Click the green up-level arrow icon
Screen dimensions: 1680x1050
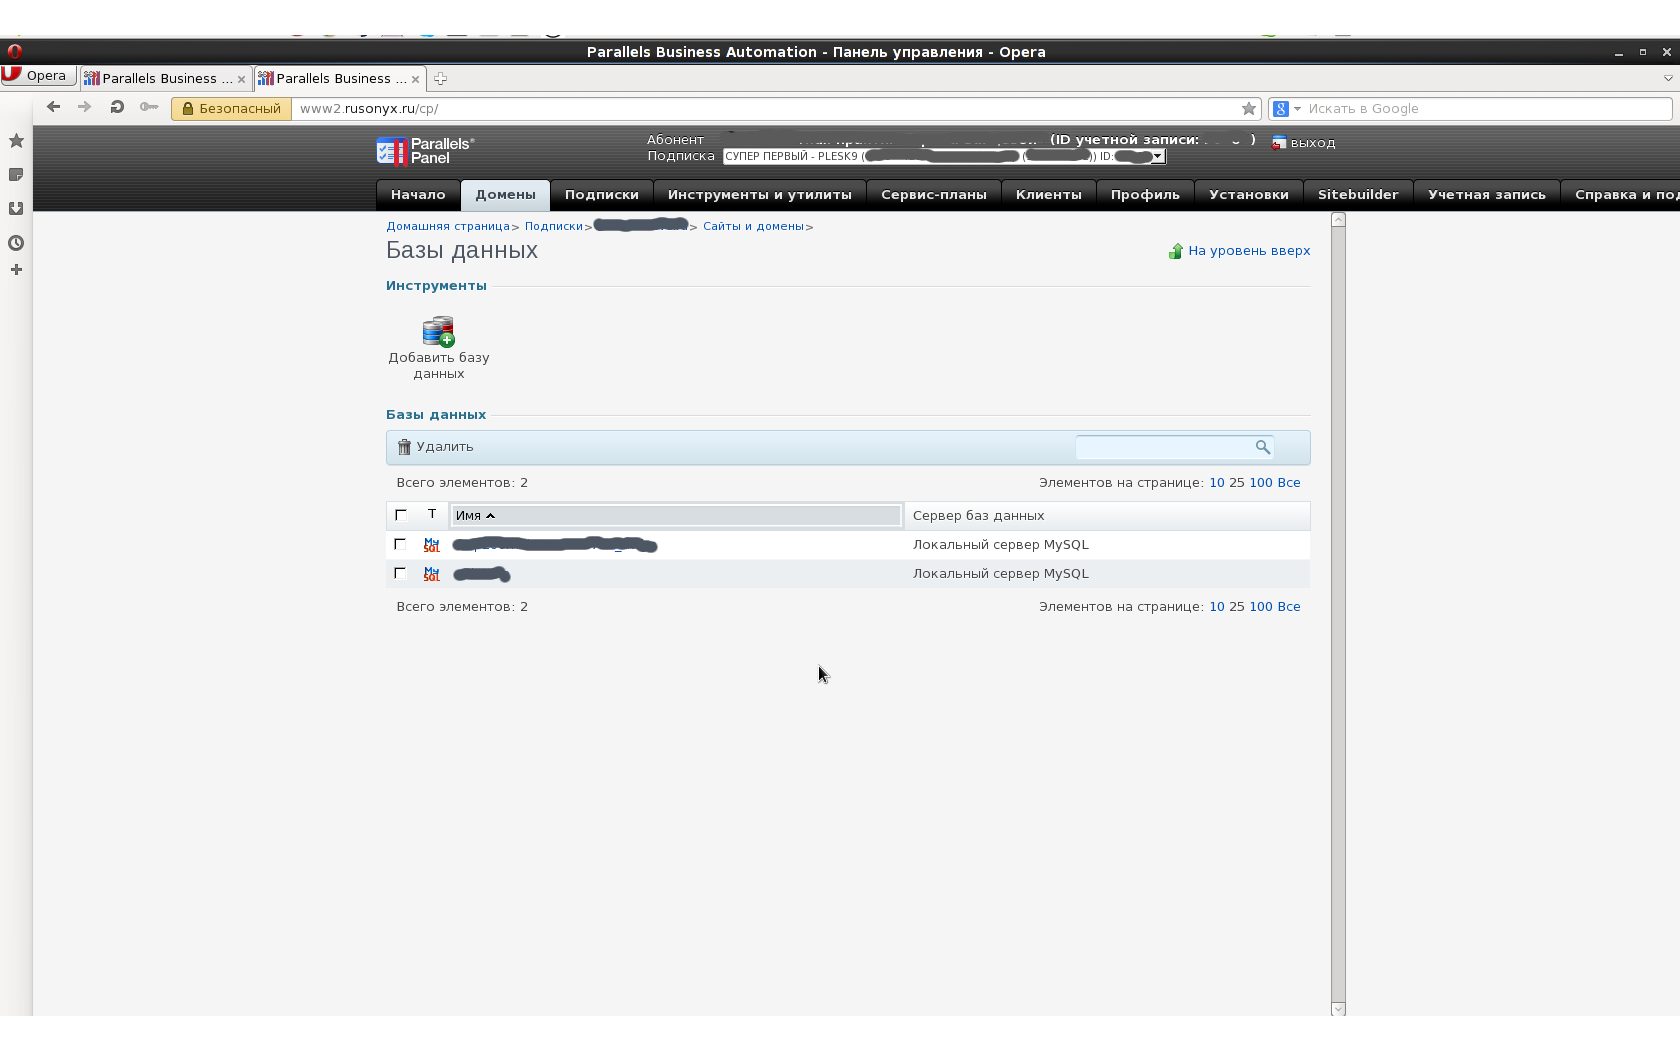(1176, 251)
